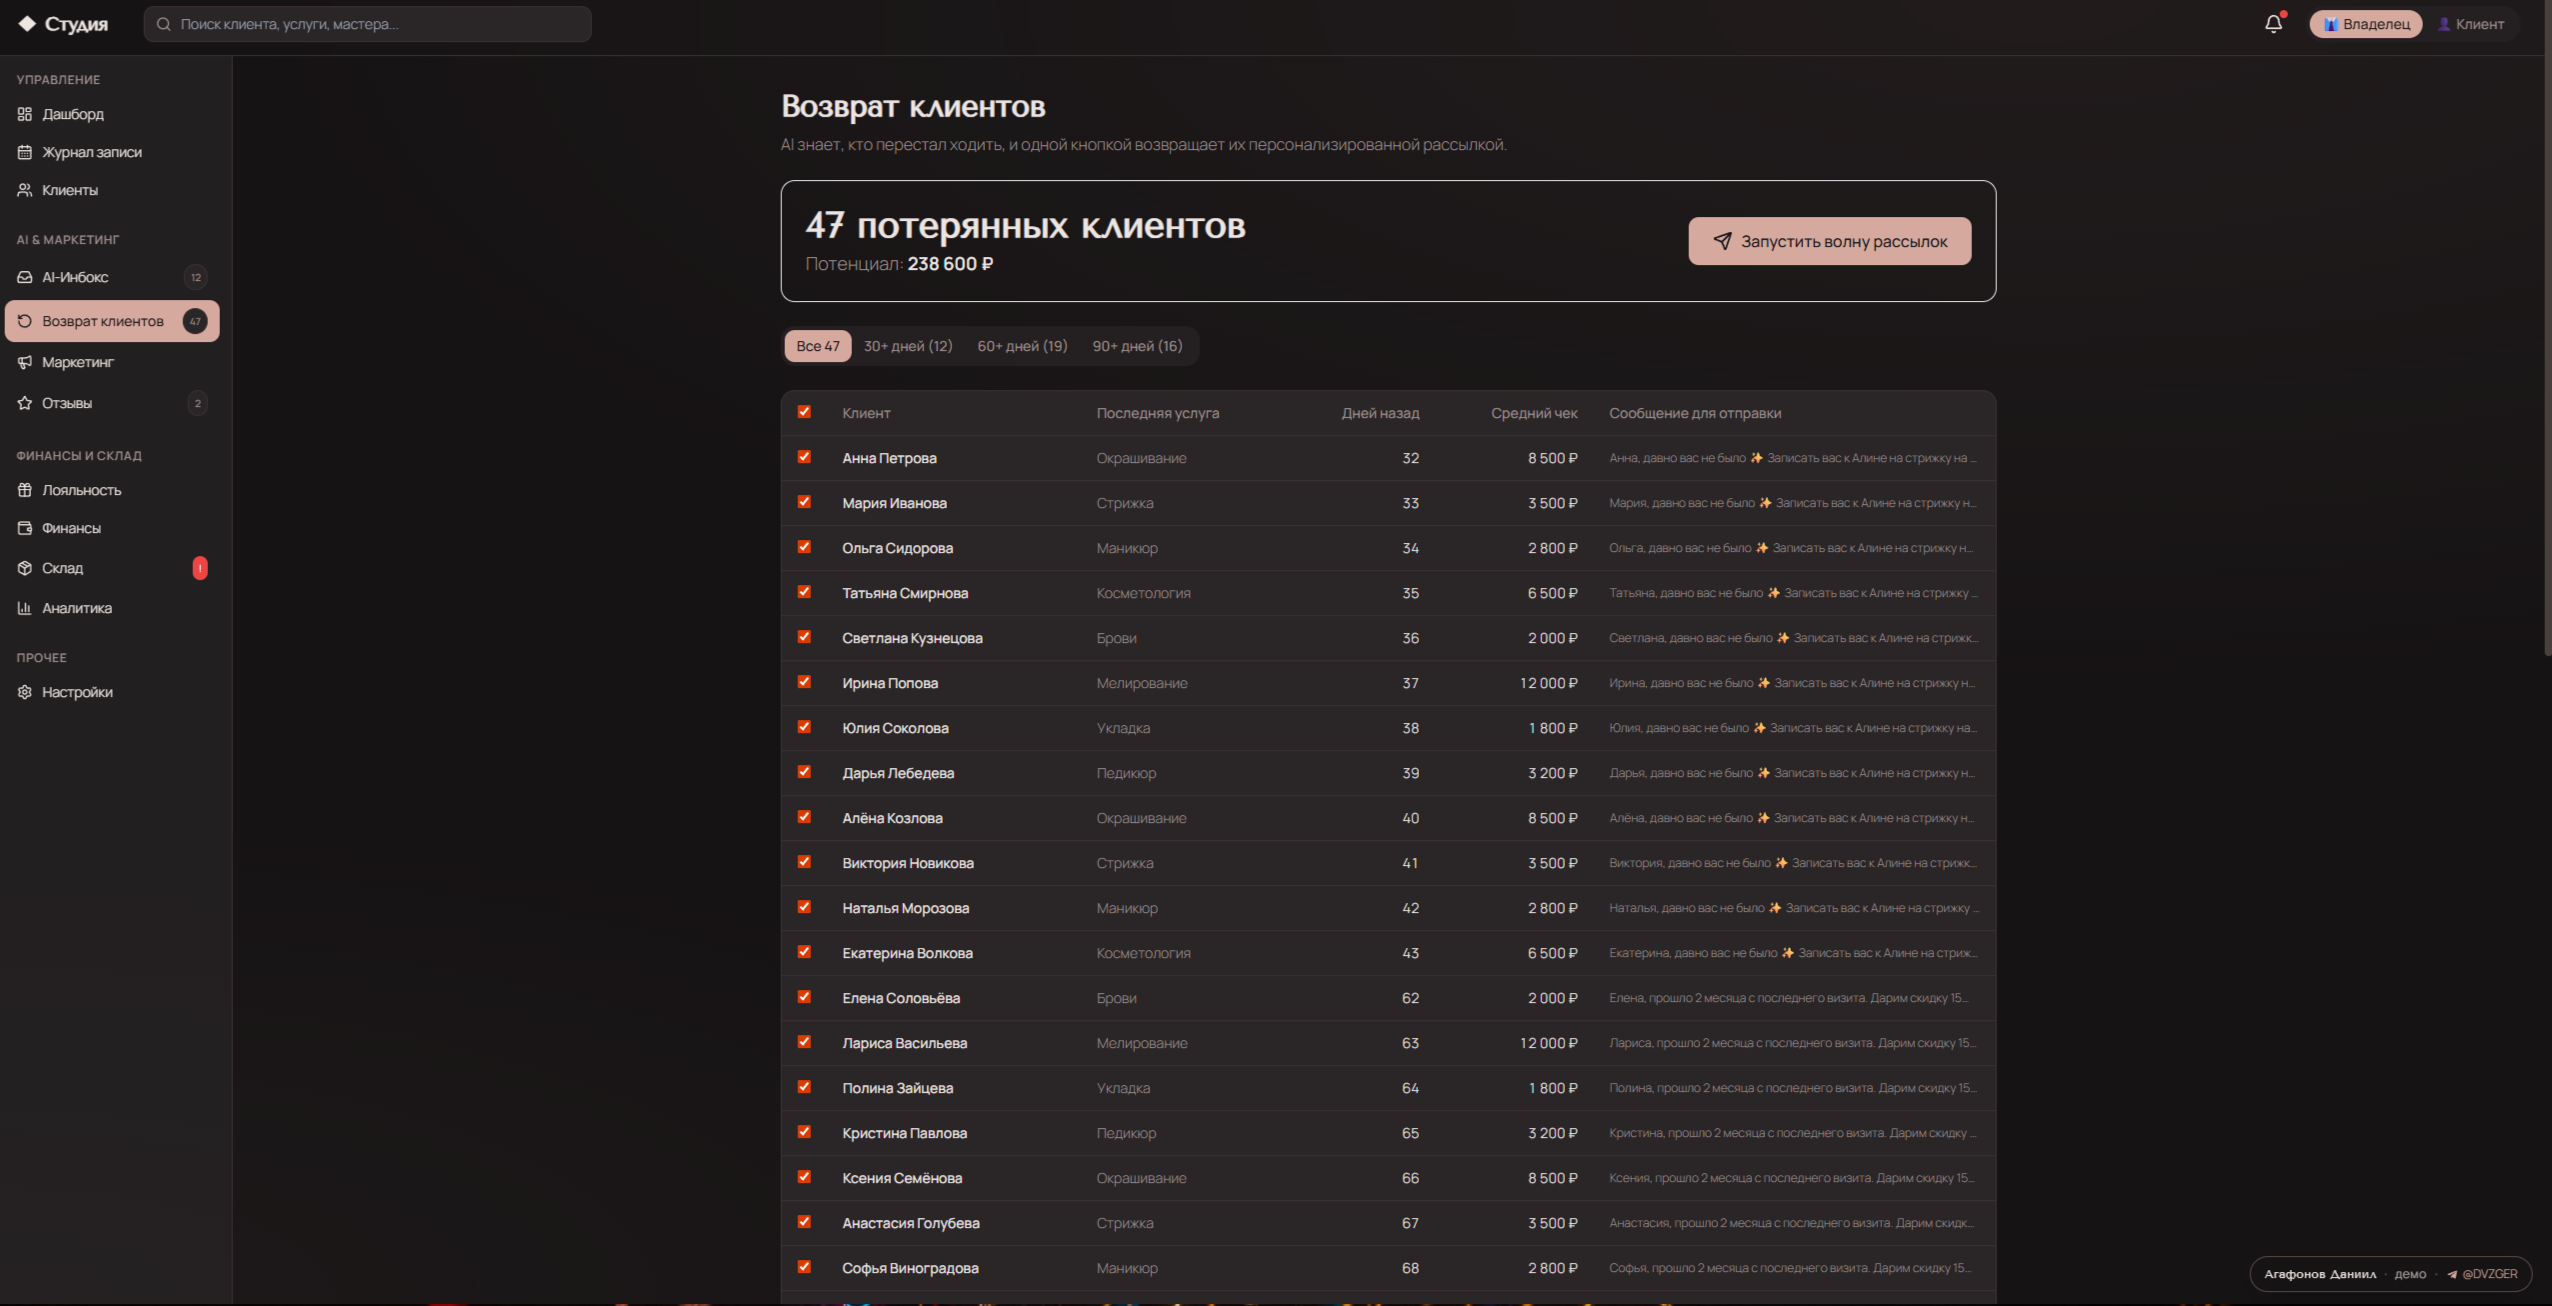Select the Все 47 filter tab
2552x1306 pixels.
[x=818, y=346]
